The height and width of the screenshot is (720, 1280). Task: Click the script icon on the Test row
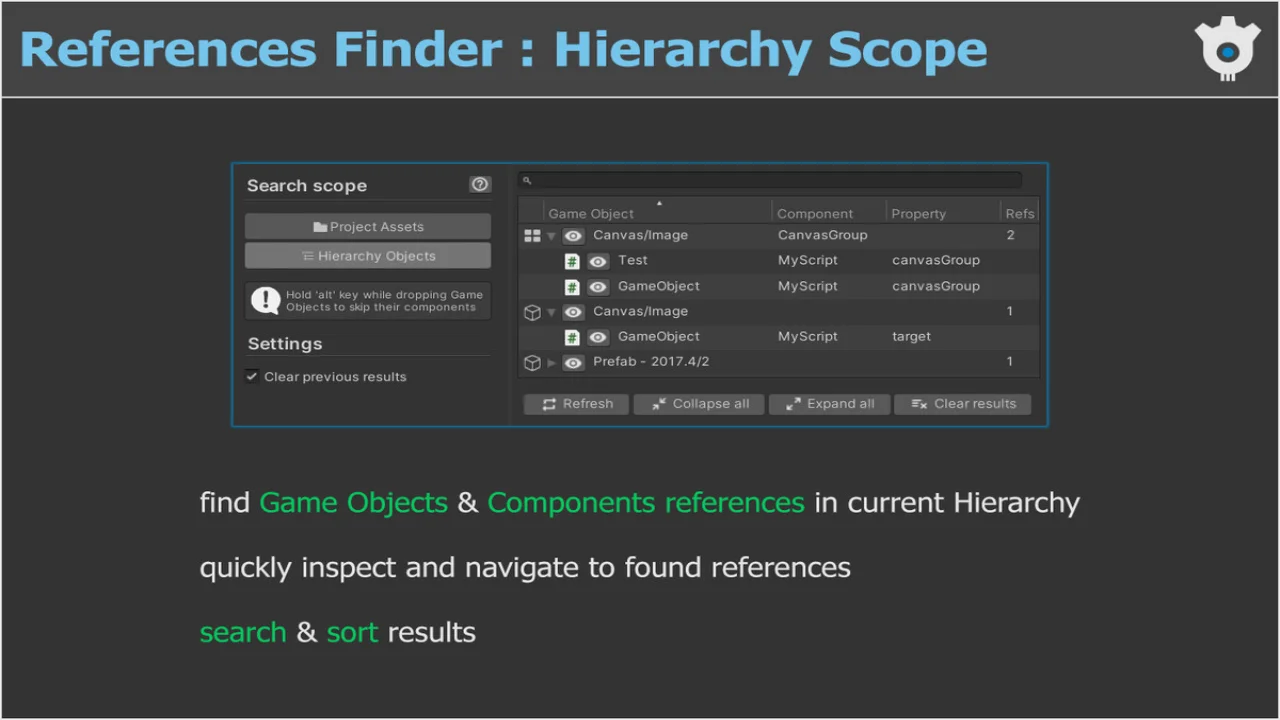(x=572, y=262)
